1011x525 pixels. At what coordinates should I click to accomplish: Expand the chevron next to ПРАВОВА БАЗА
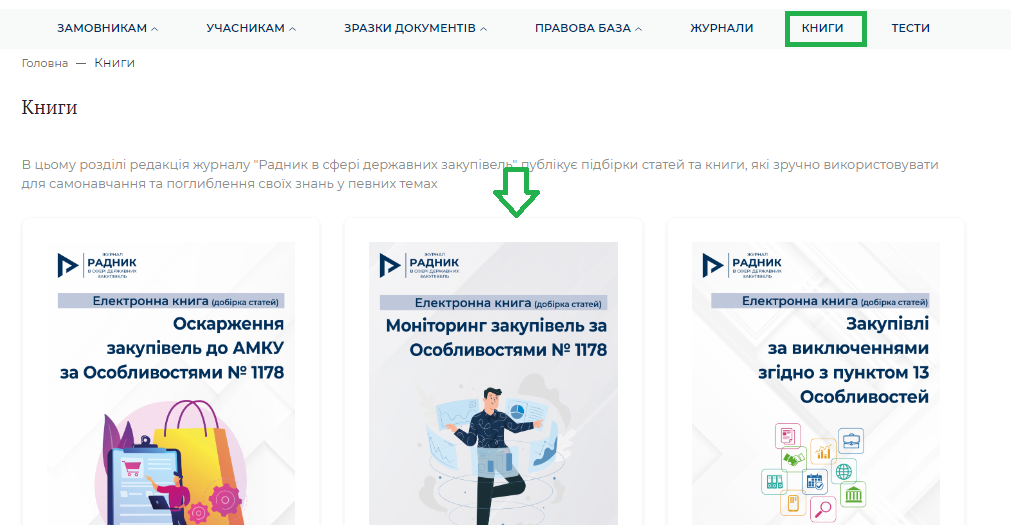[638, 29]
